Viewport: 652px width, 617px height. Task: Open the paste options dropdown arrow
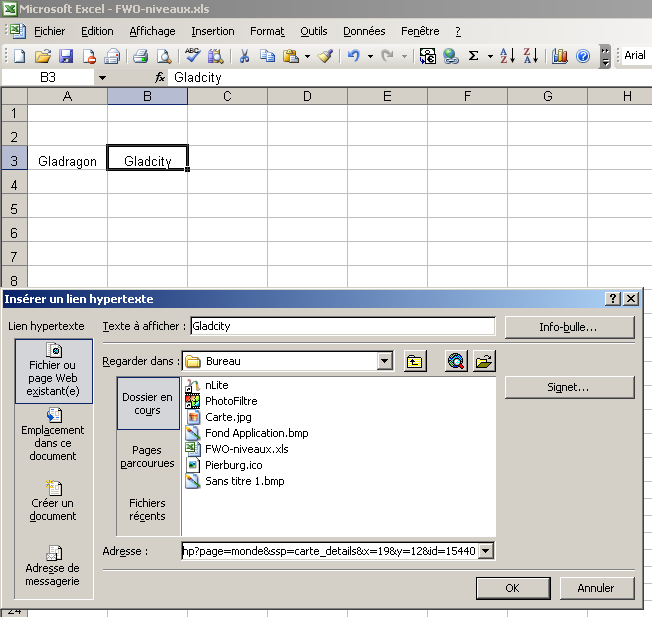tap(307, 56)
